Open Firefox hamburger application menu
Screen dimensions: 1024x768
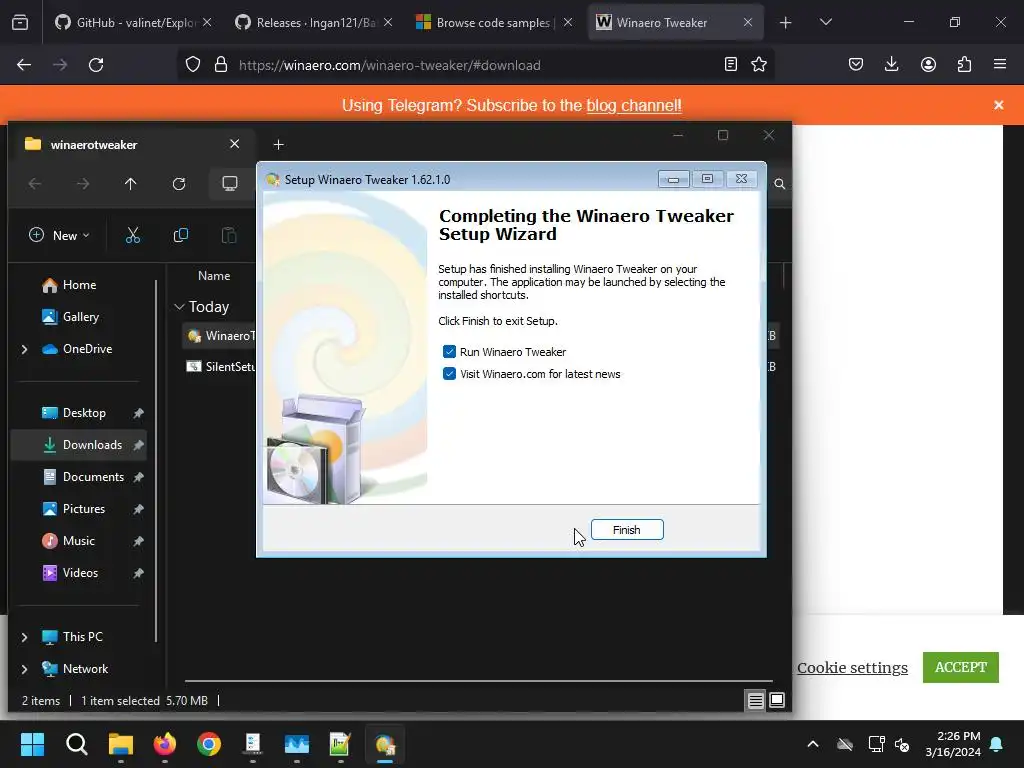1000,64
